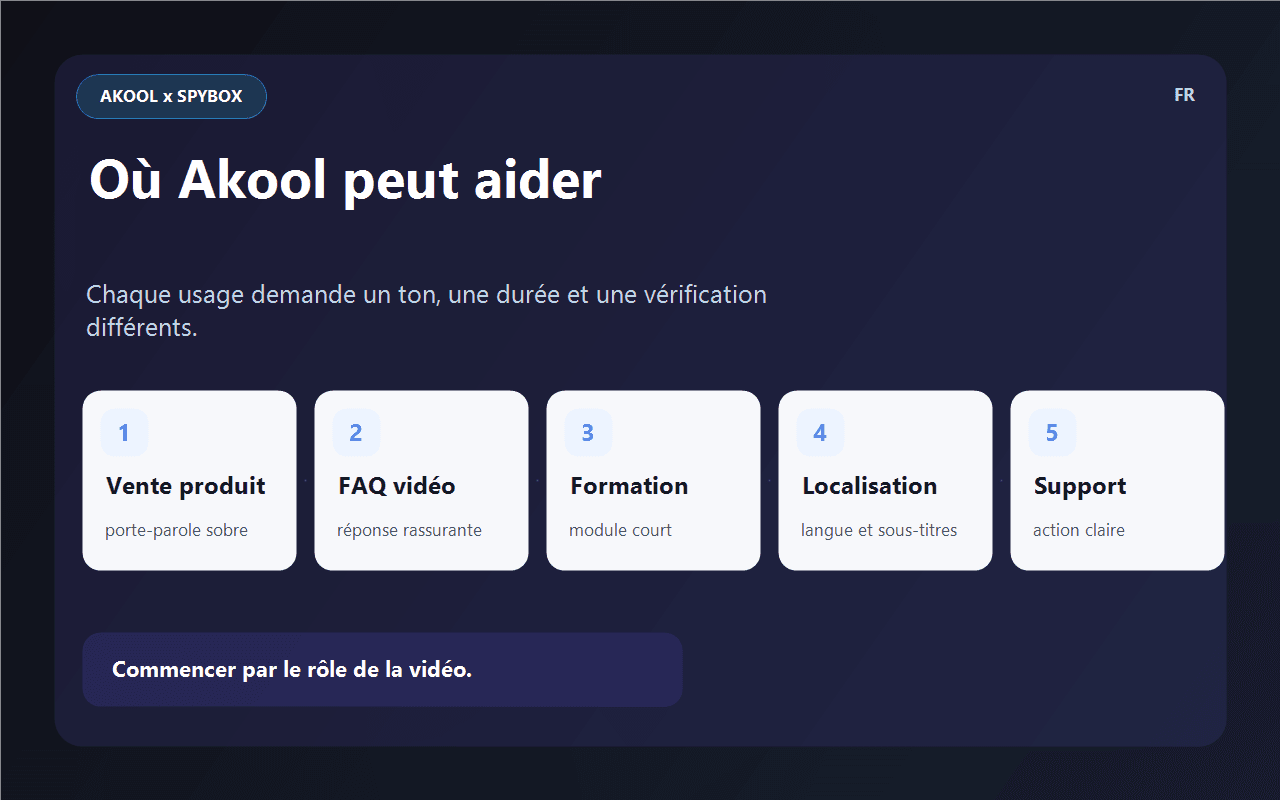This screenshot has height=800, width=1280.
Task: Select the Vente produit card title
Action: click(186, 486)
